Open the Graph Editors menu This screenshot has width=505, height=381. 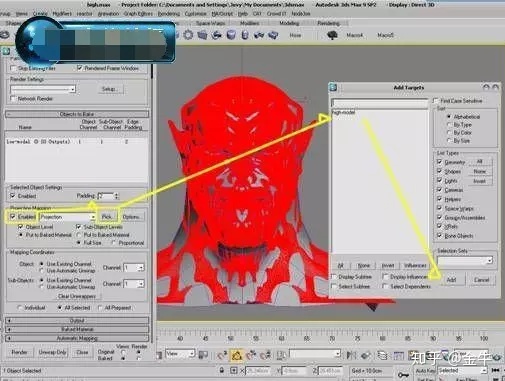click(x=138, y=14)
